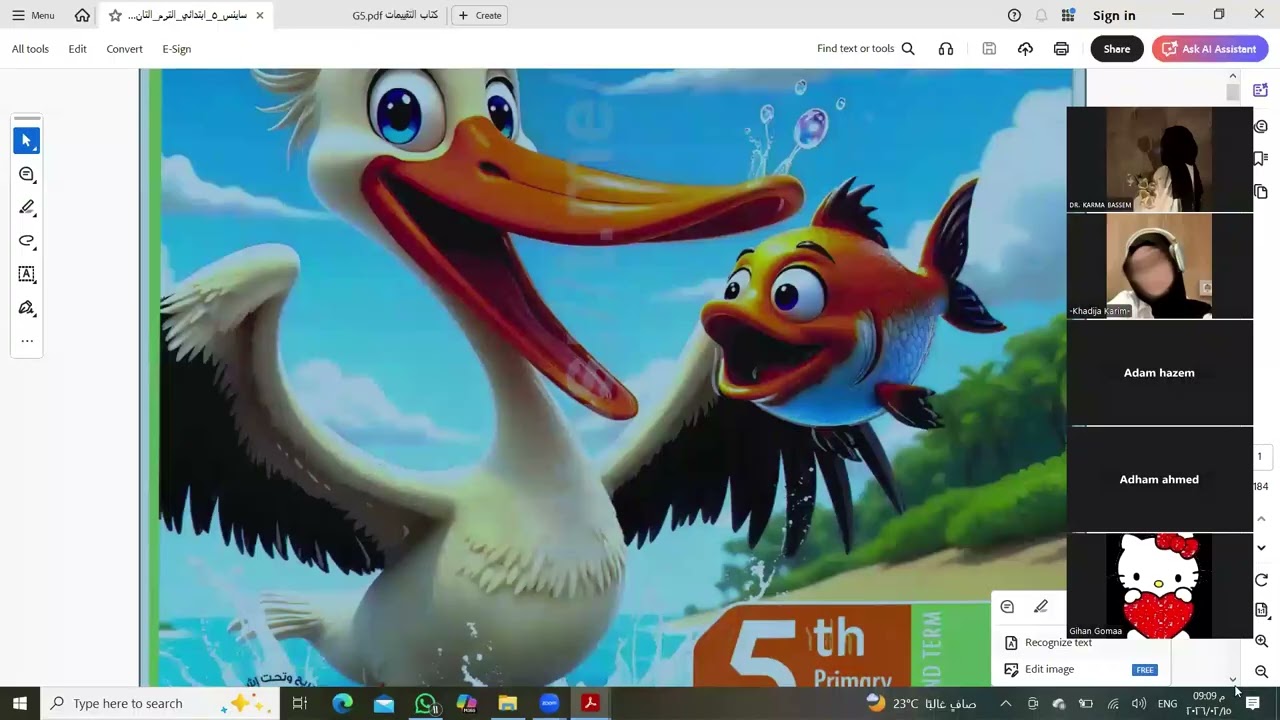This screenshot has width=1280, height=720.
Task: Click Find text or tools search
Action: 866,49
